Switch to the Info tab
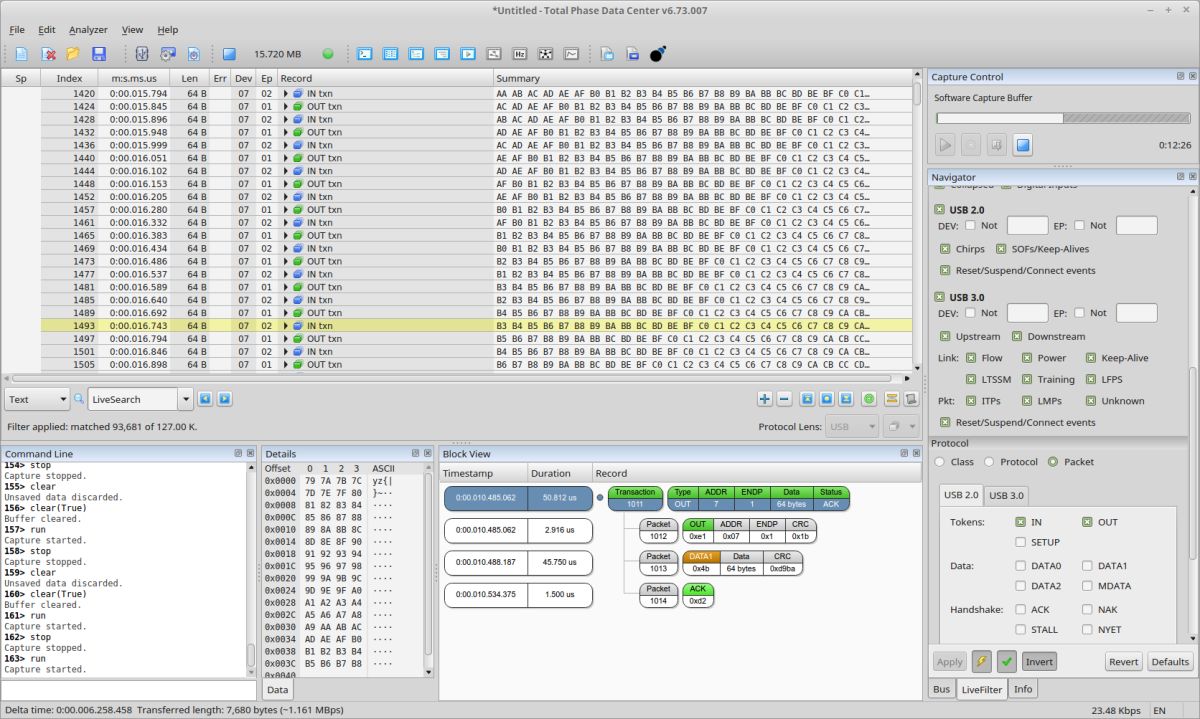 pos(1023,689)
